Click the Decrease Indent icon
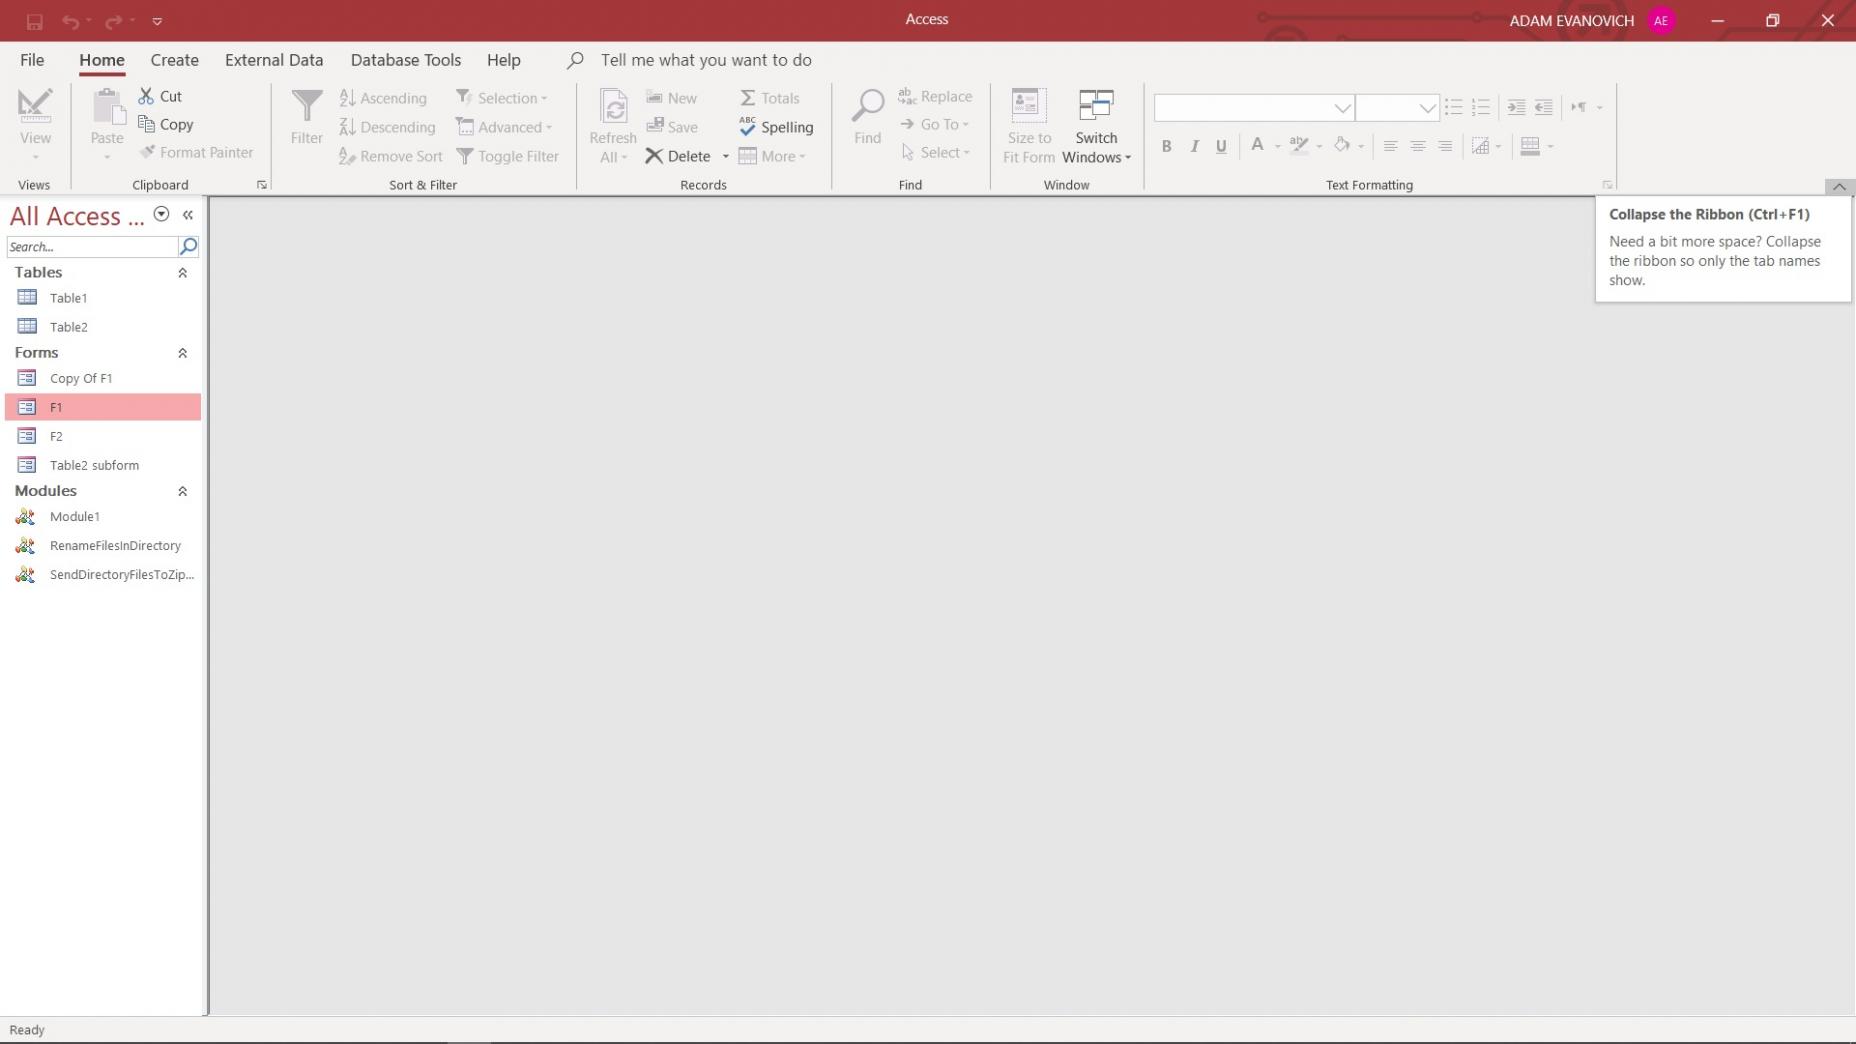Image resolution: width=1856 pixels, height=1044 pixels. pos(1544,107)
